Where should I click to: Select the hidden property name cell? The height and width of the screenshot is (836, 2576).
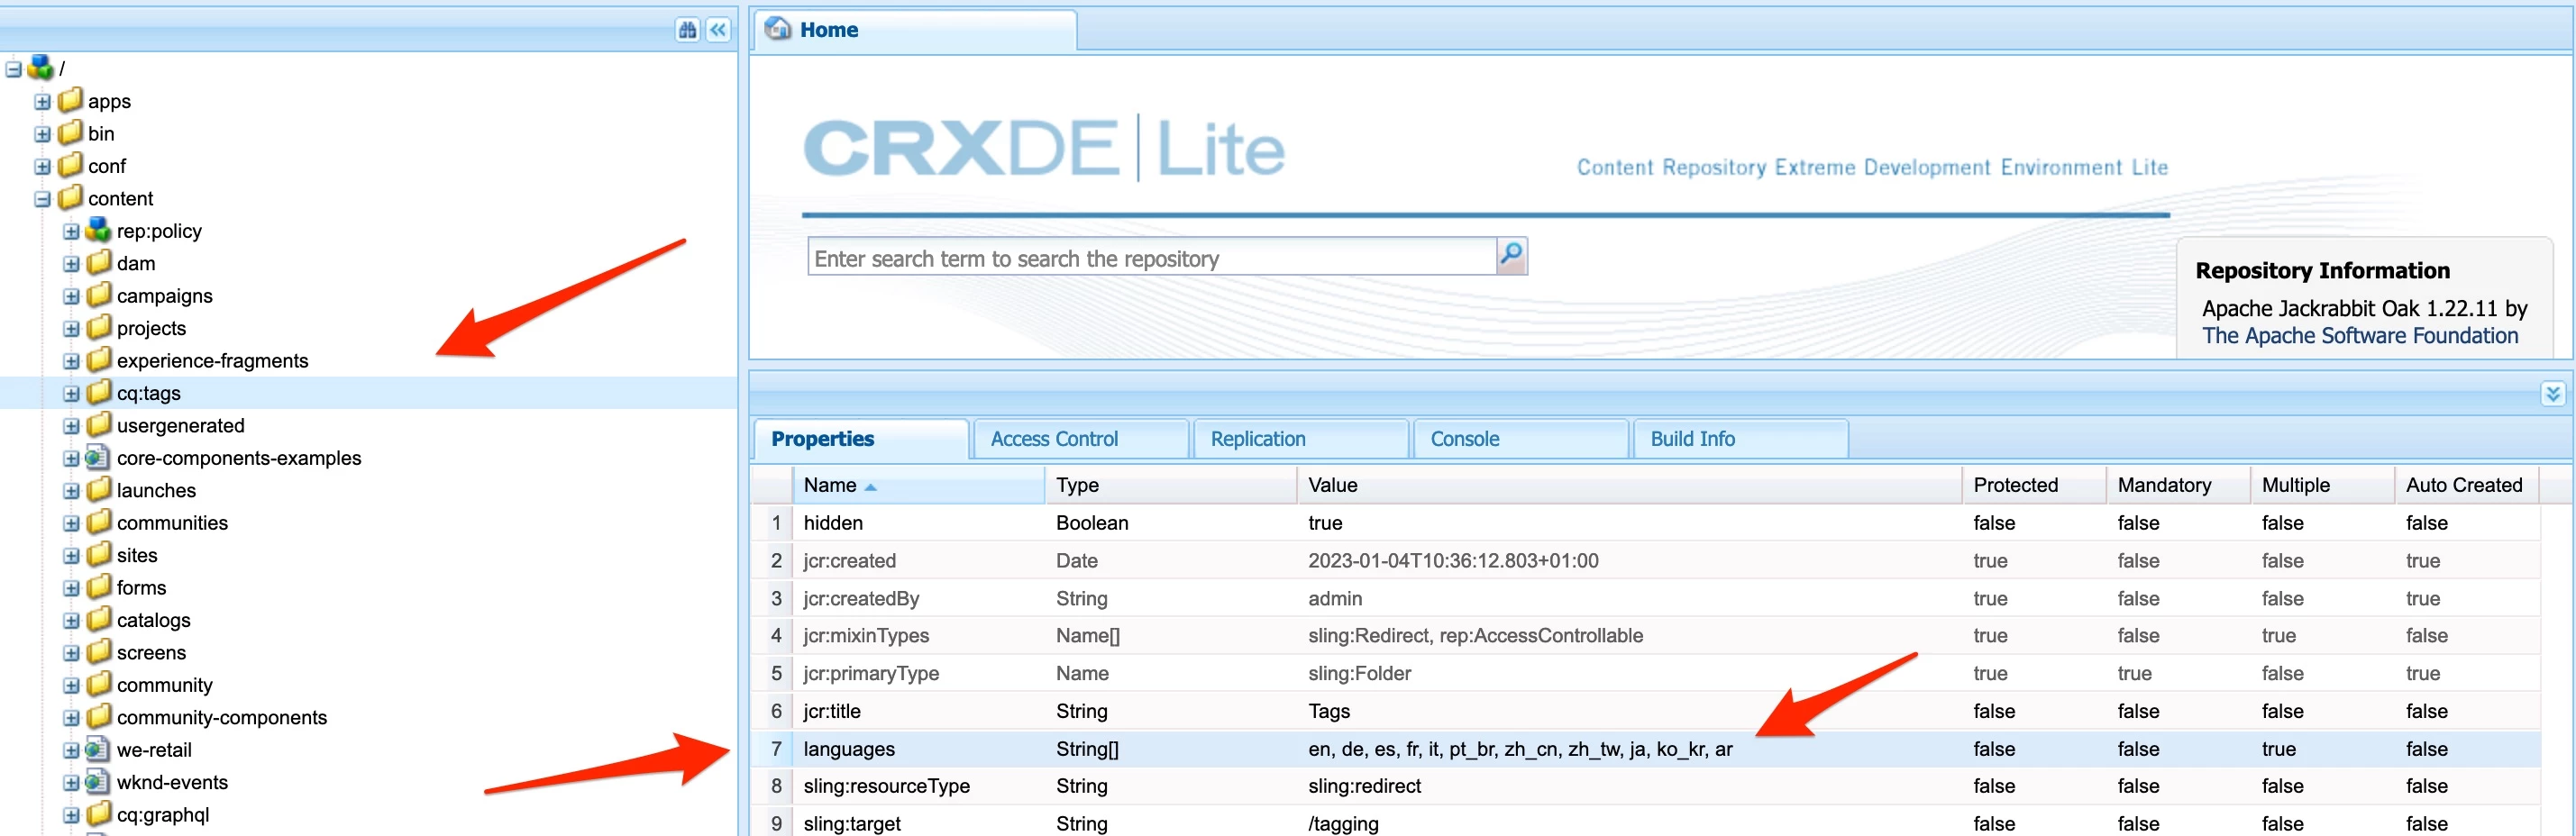click(x=918, y=523)
